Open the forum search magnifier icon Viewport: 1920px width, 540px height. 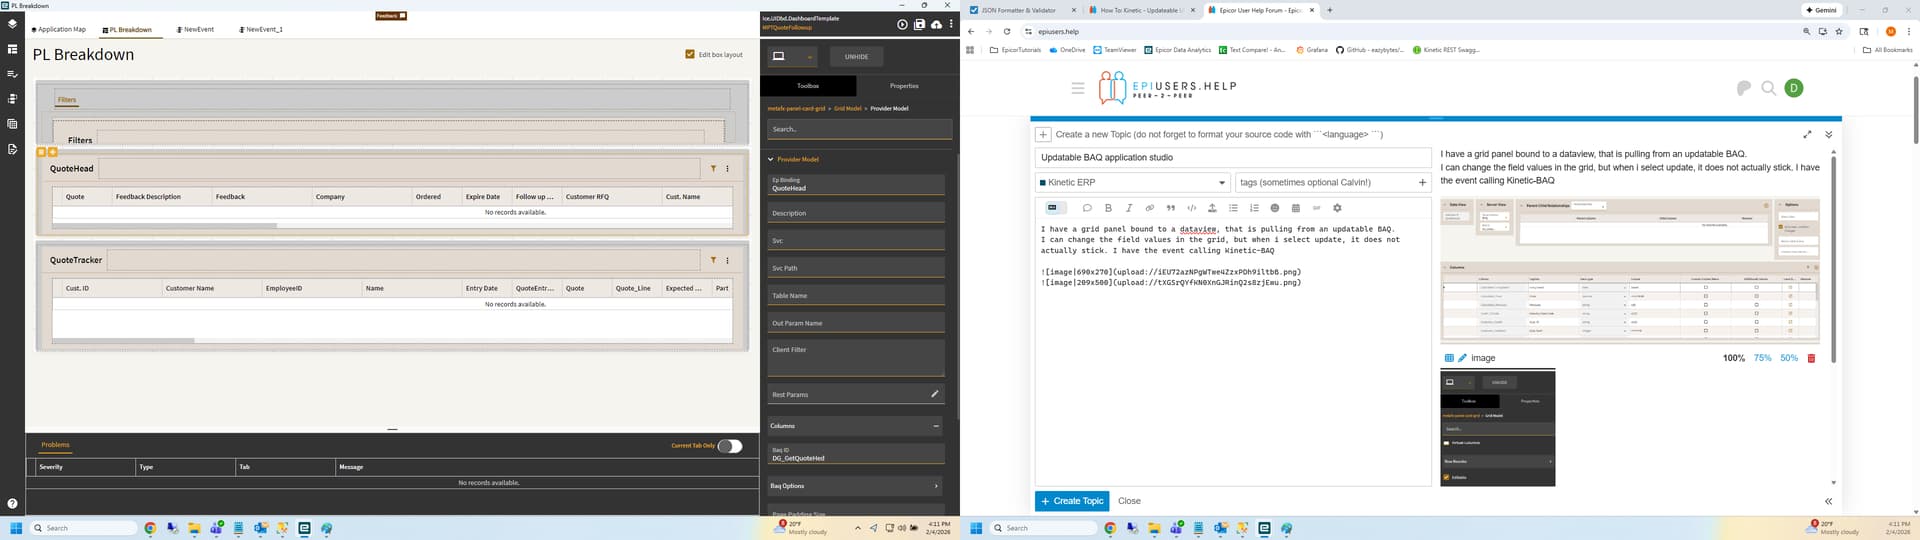pos(1768,88)
